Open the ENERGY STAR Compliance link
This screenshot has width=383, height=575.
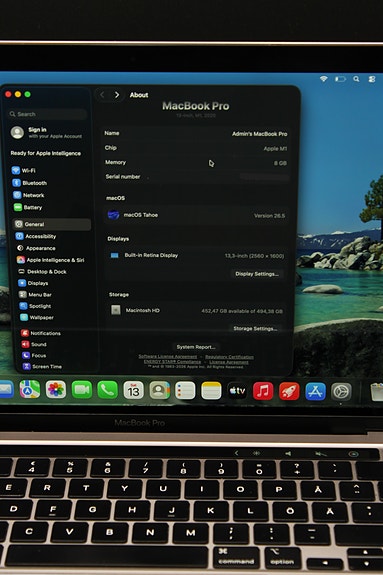pos(172,362)
